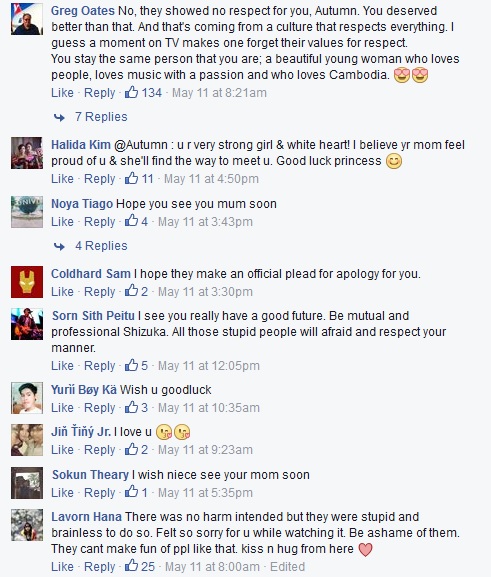491x577 pixels.
Task: Reply to Halida Kim's comment
Action: click(100, 179)
